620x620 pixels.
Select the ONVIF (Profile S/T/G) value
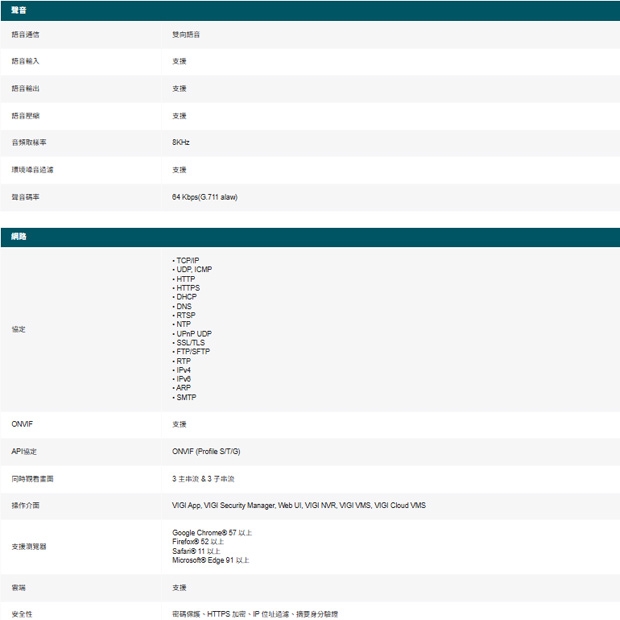206,452
